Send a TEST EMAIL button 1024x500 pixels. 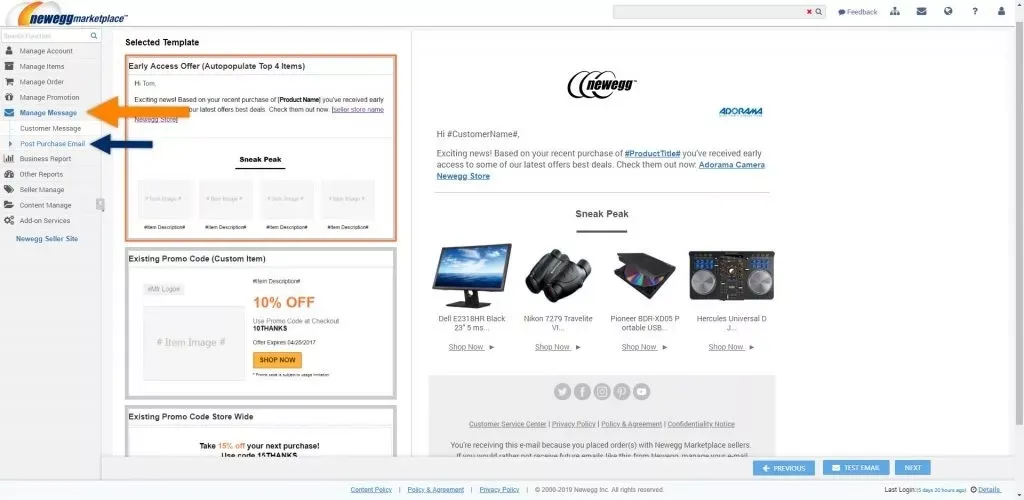pos(856,468)
